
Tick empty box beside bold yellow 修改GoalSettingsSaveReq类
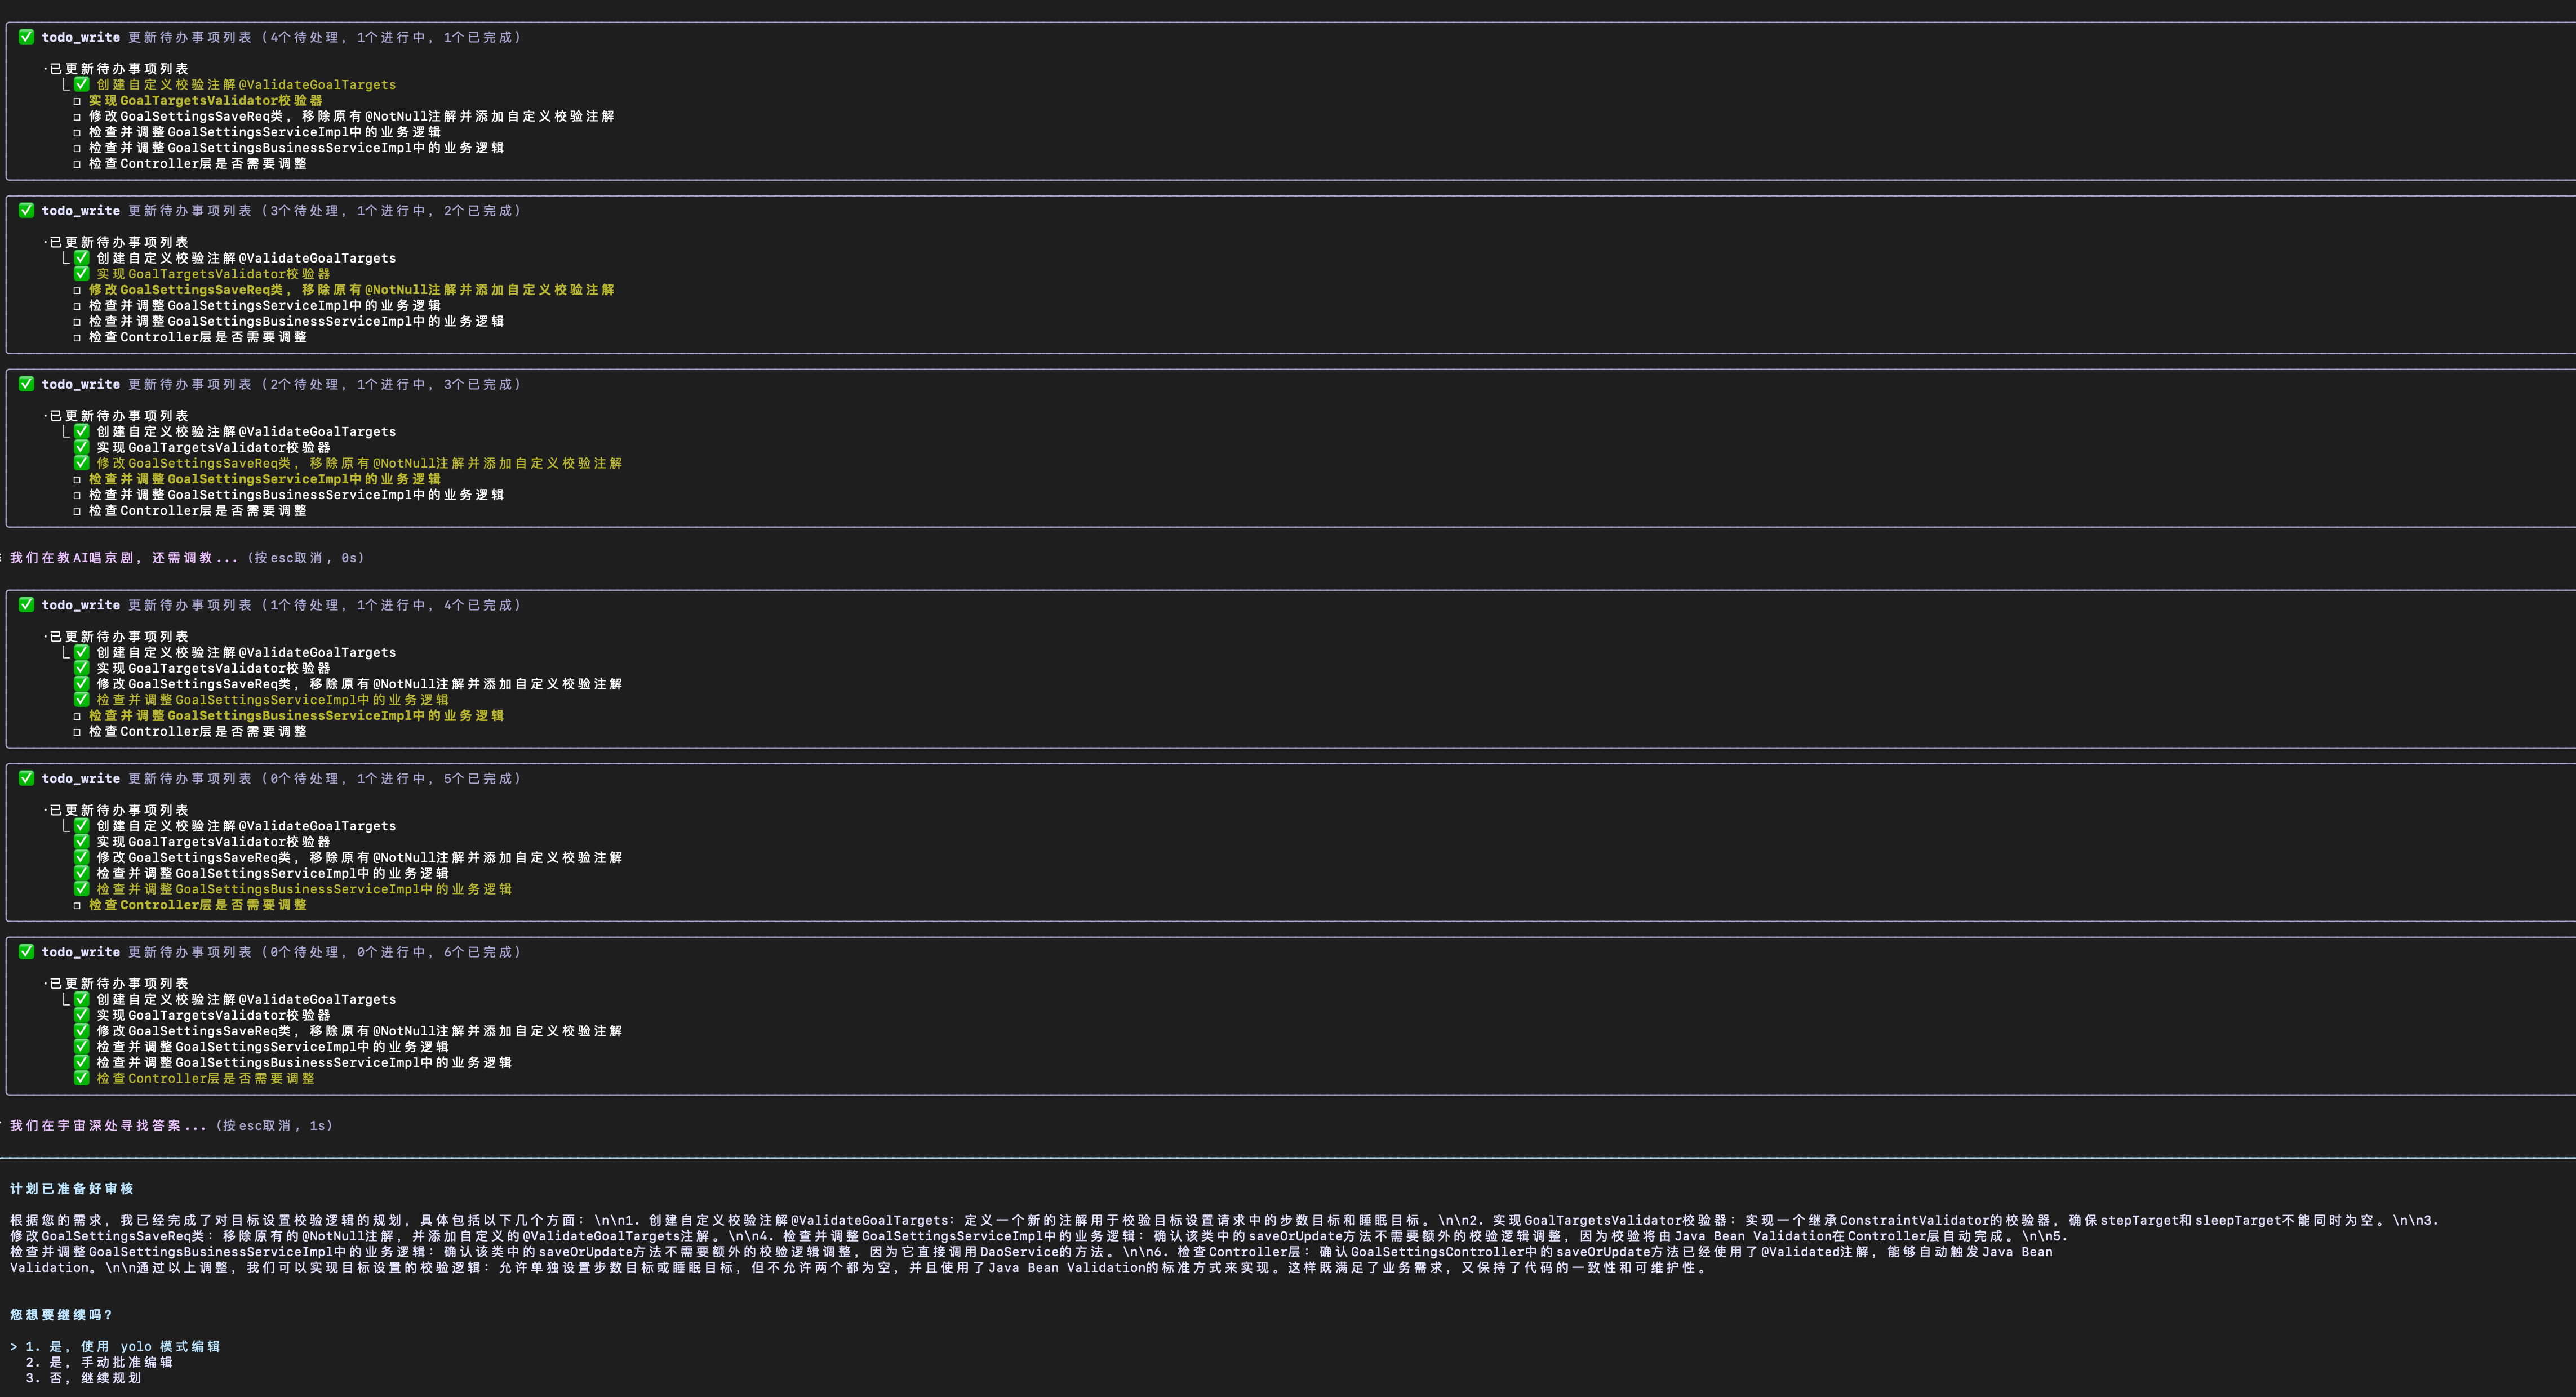tap(77, 290)
